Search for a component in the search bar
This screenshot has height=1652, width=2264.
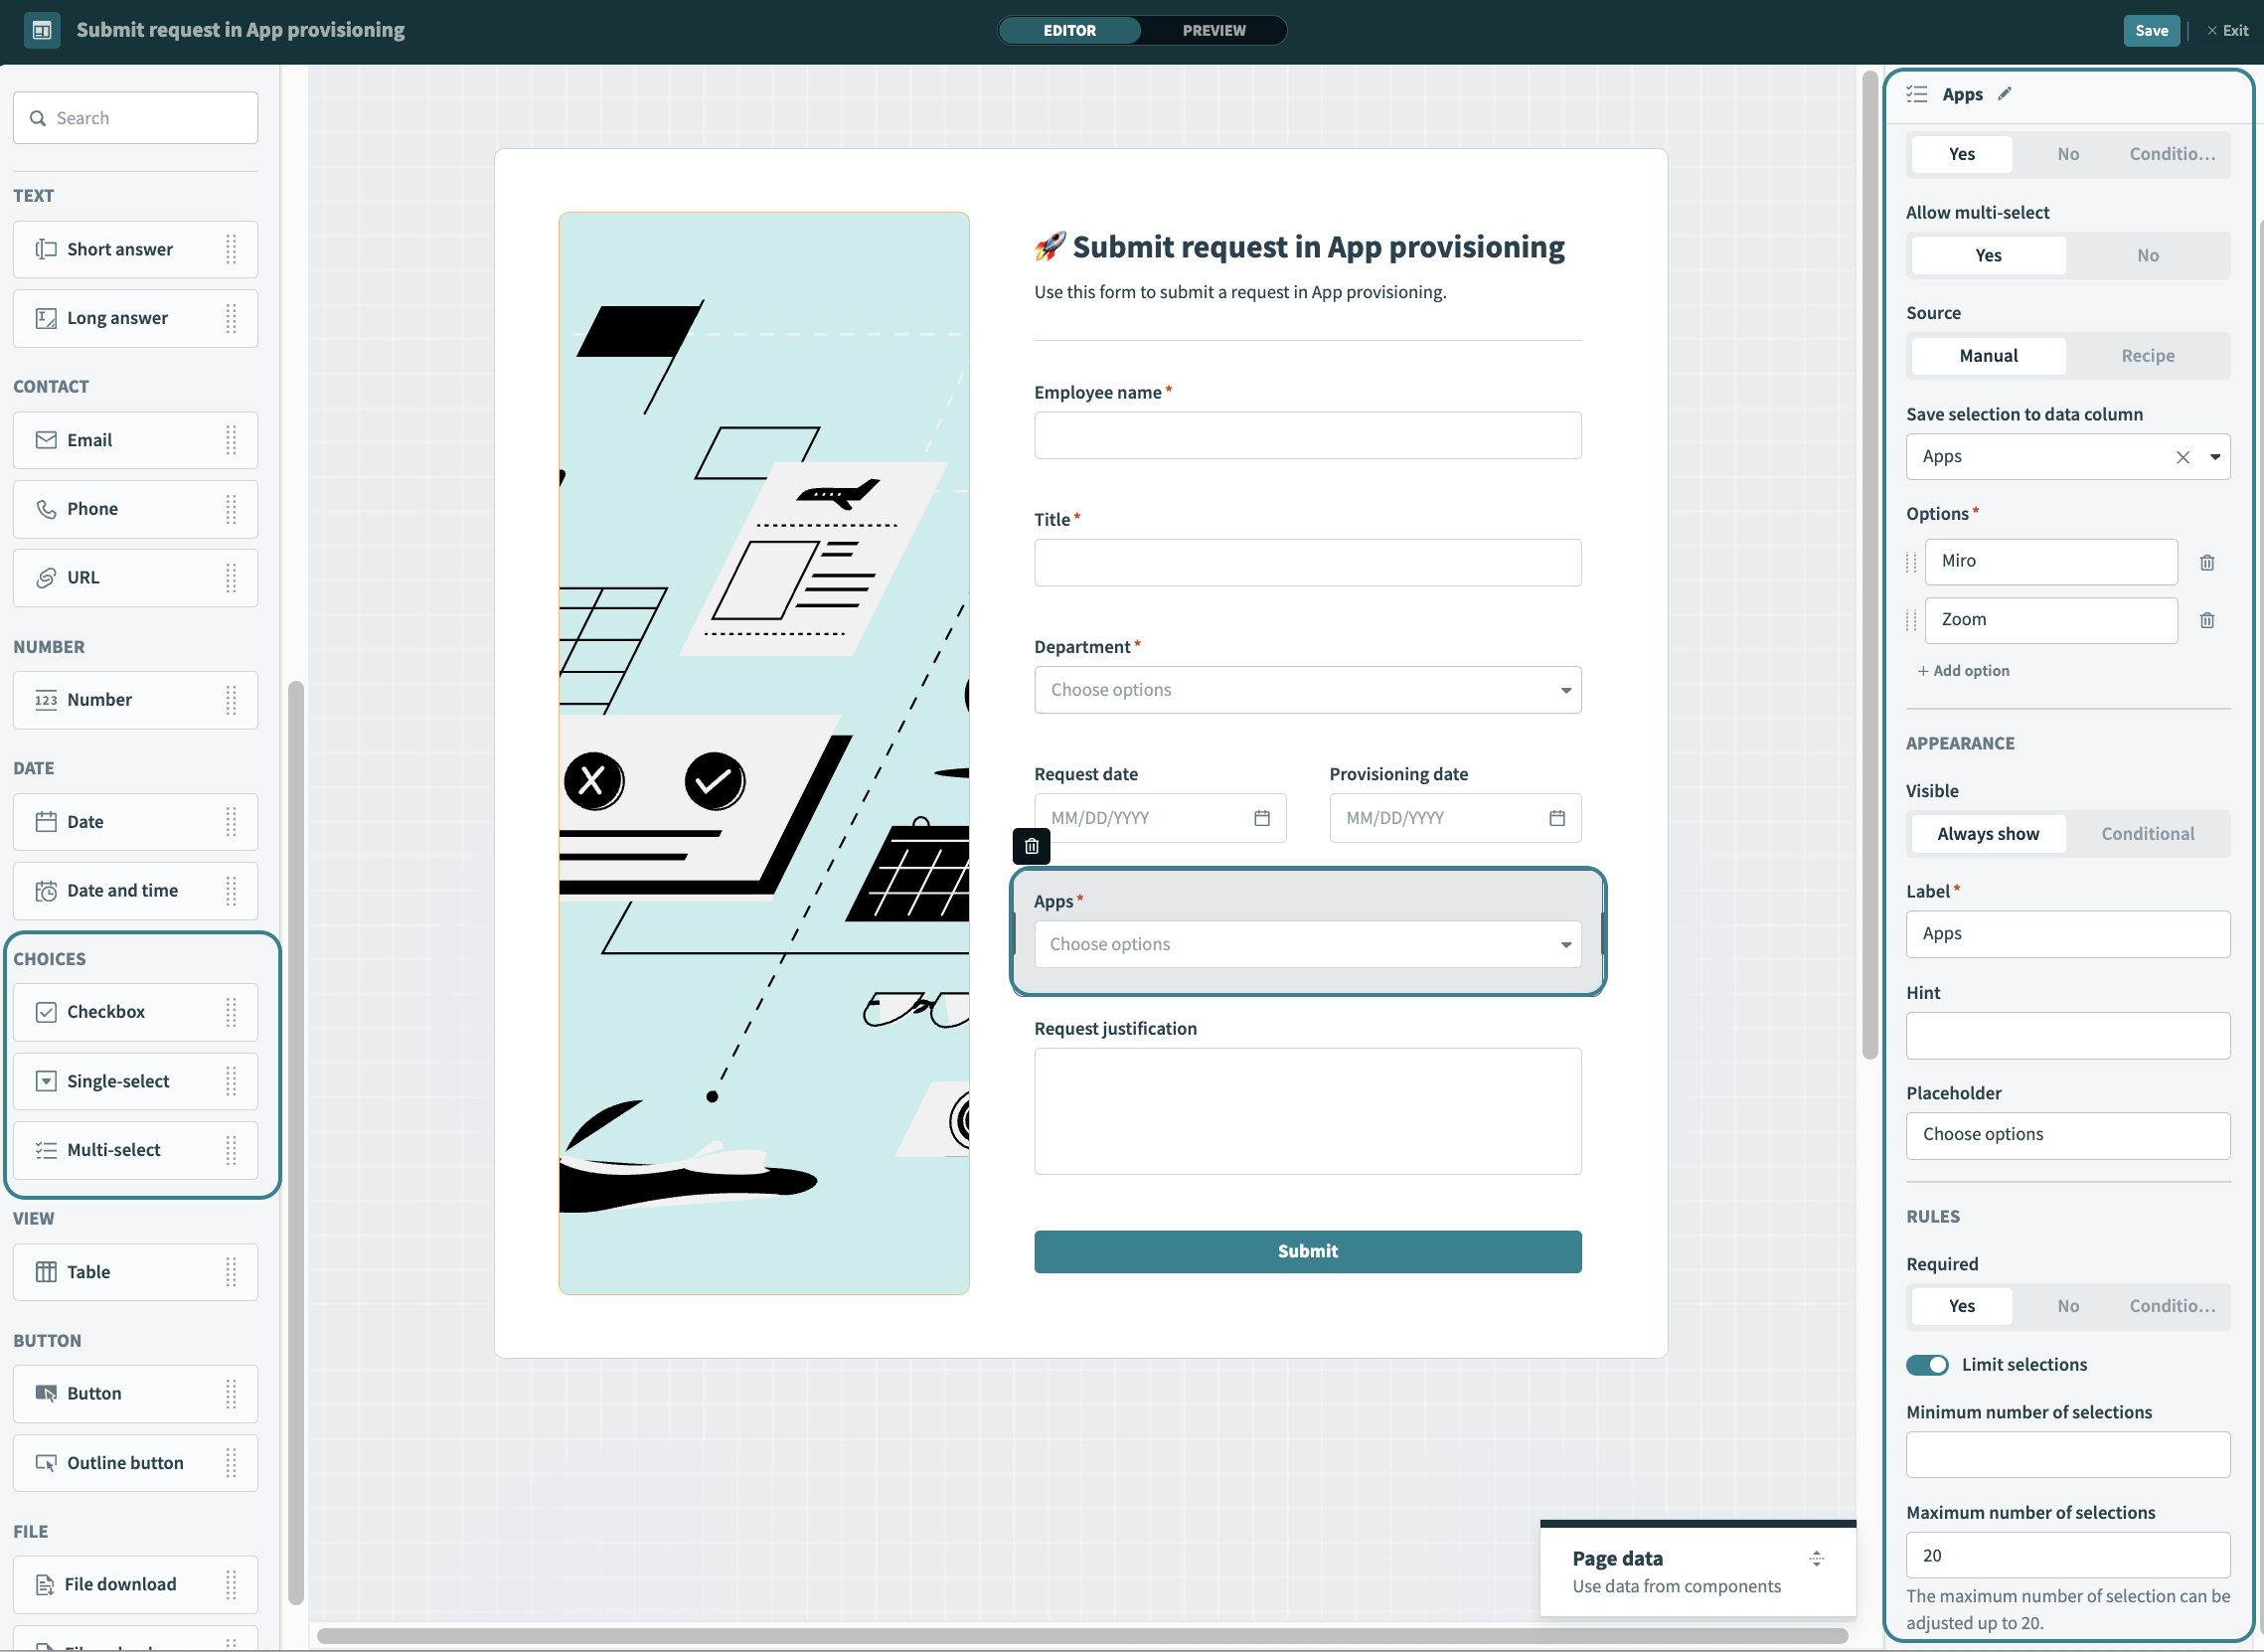pyautogui.click(x=135, y=117)
